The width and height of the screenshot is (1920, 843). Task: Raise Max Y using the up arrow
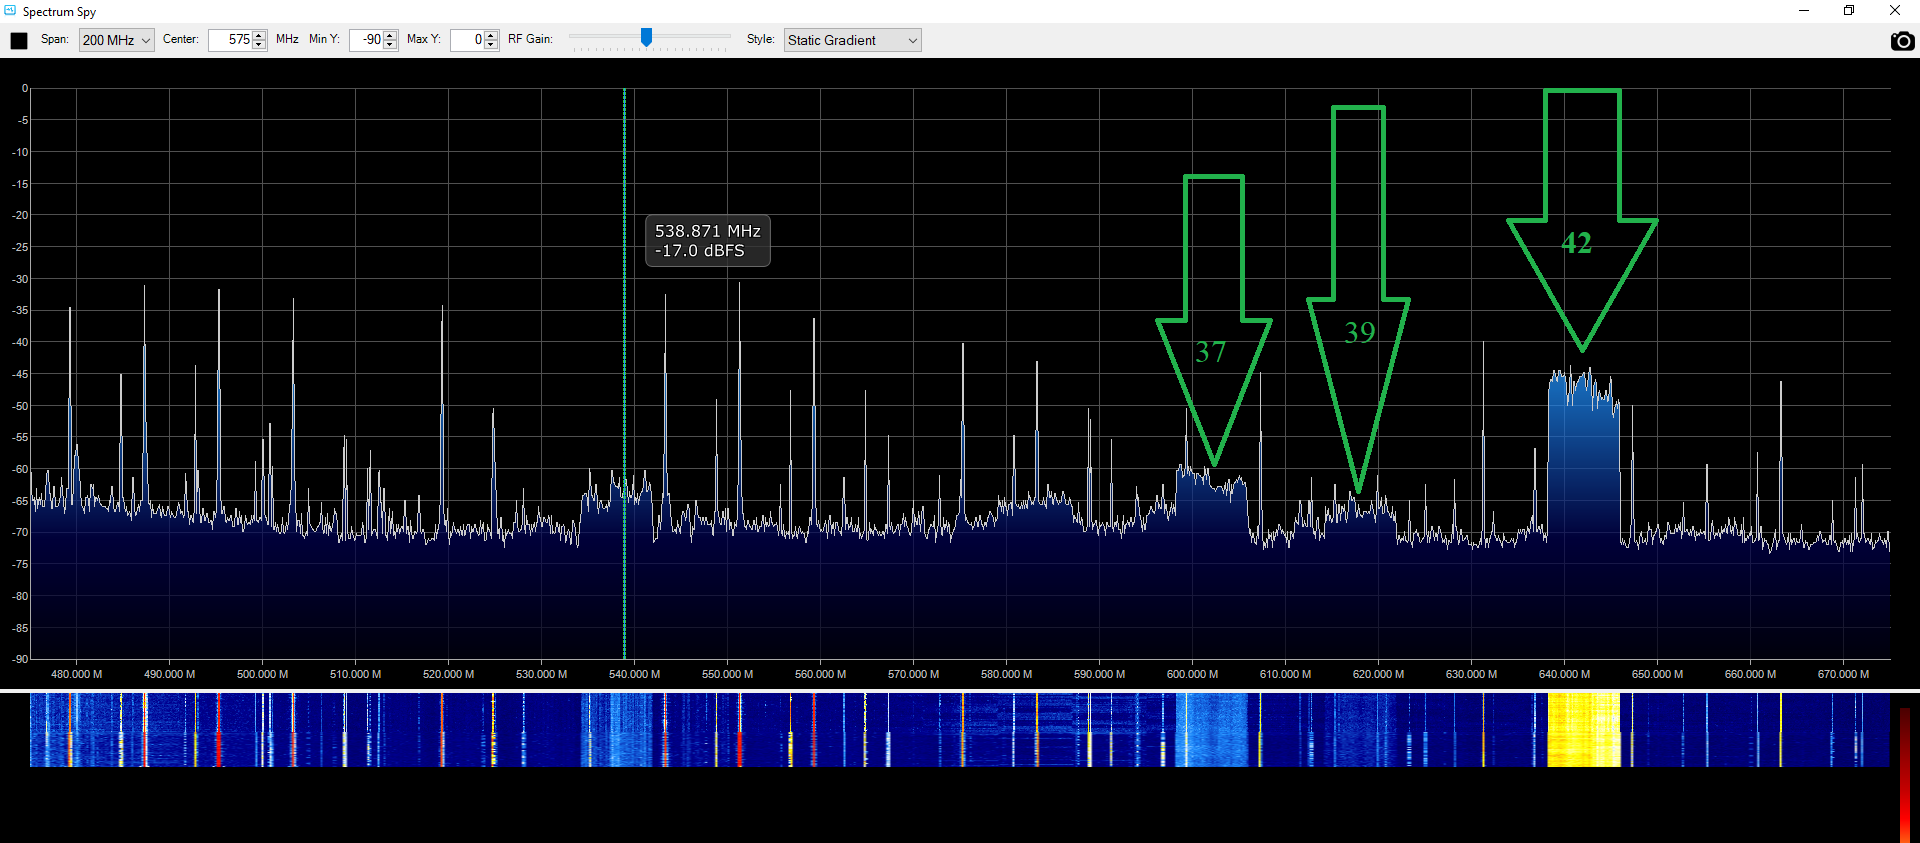(x=491, y=35)
